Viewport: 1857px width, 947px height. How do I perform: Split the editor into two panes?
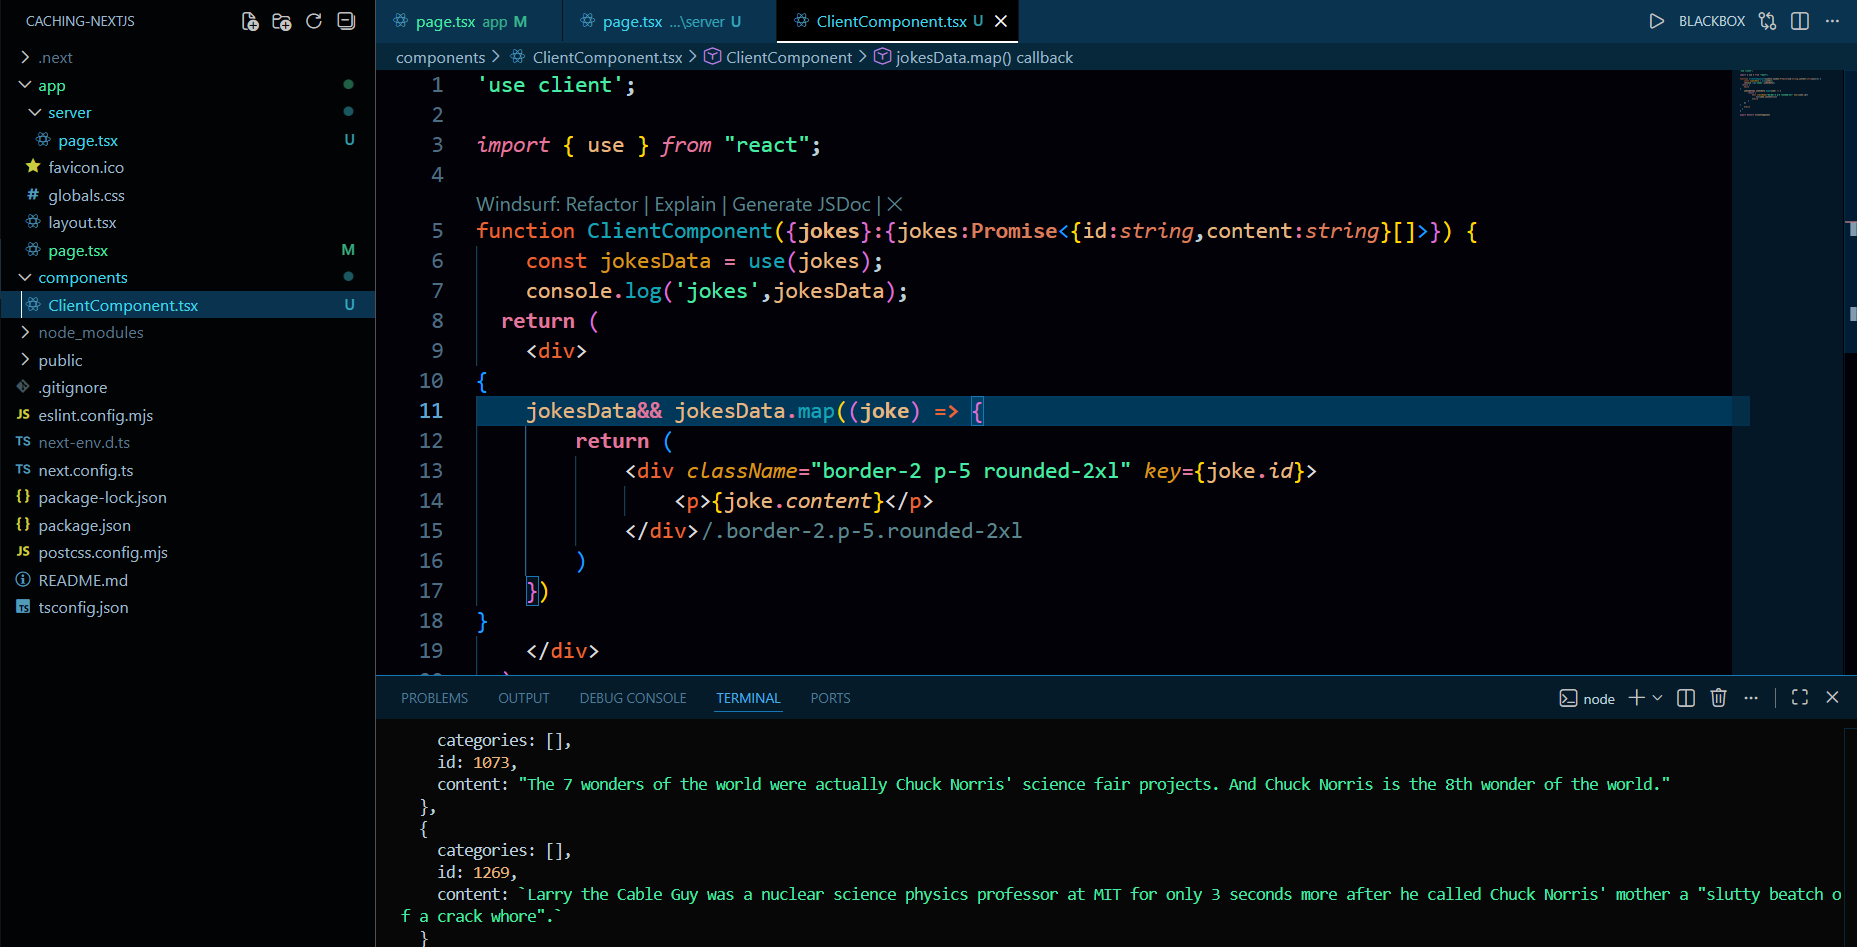pyautogui.click(x=1800, y=20)
